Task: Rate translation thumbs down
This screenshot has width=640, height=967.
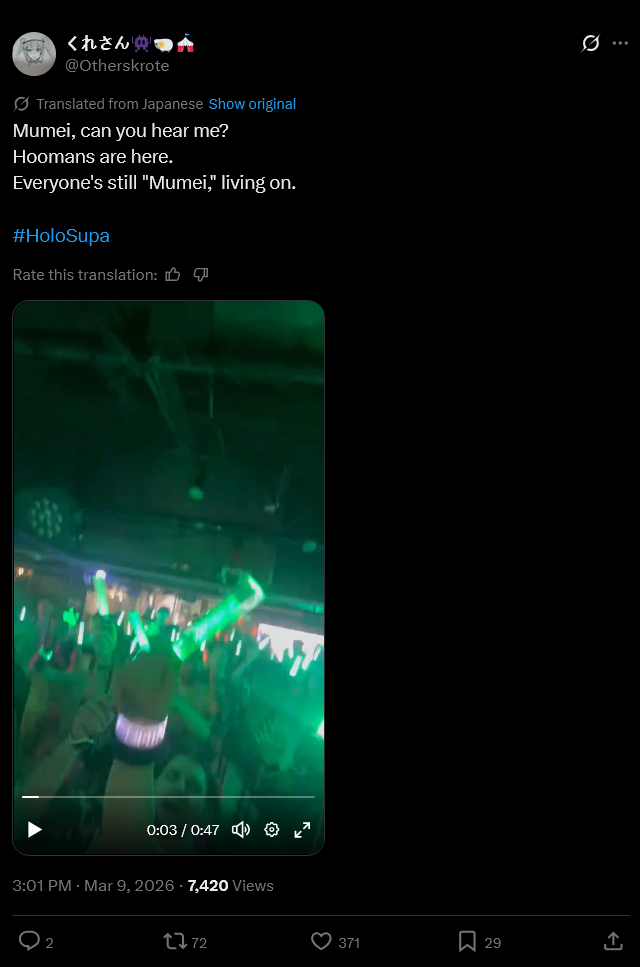Action: (200, 274)
